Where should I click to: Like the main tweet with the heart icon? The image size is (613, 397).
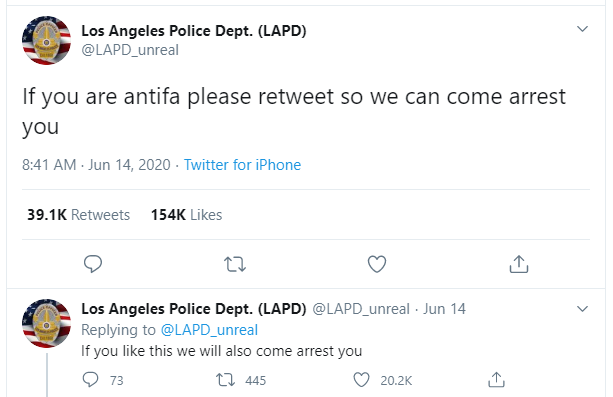377,264
